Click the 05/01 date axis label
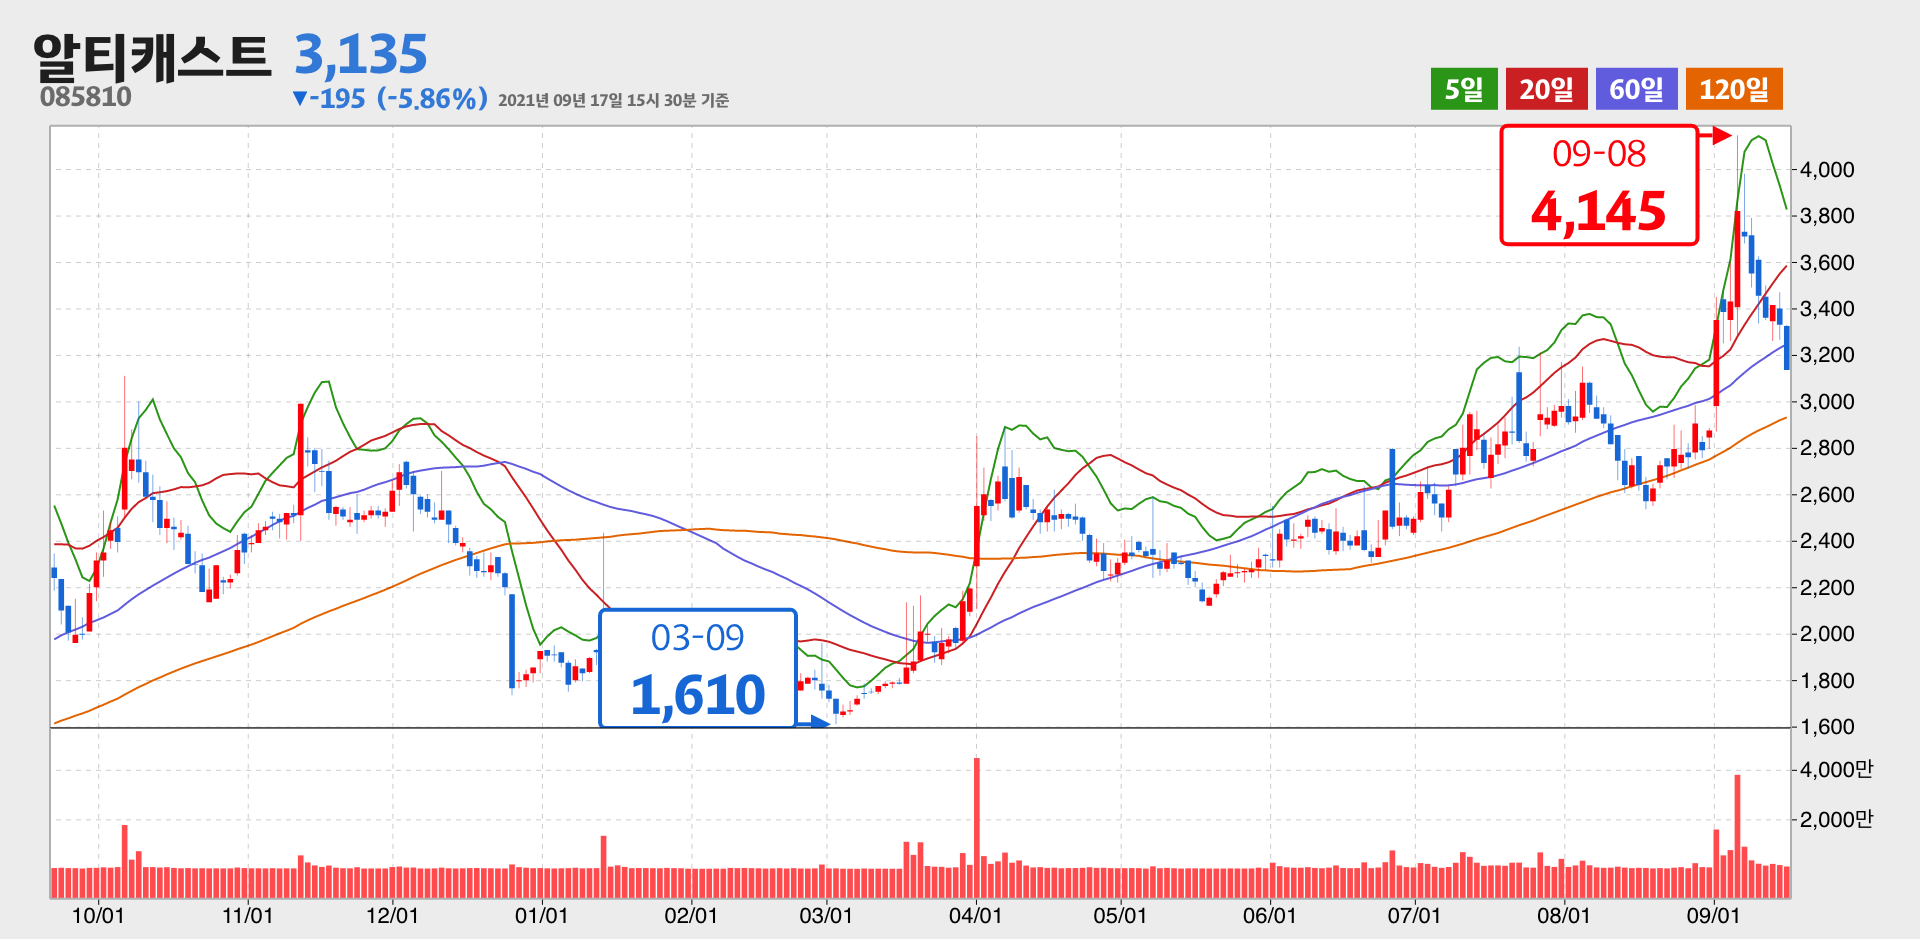This screenshot has width=1920, height=939. coord(1120,915)
